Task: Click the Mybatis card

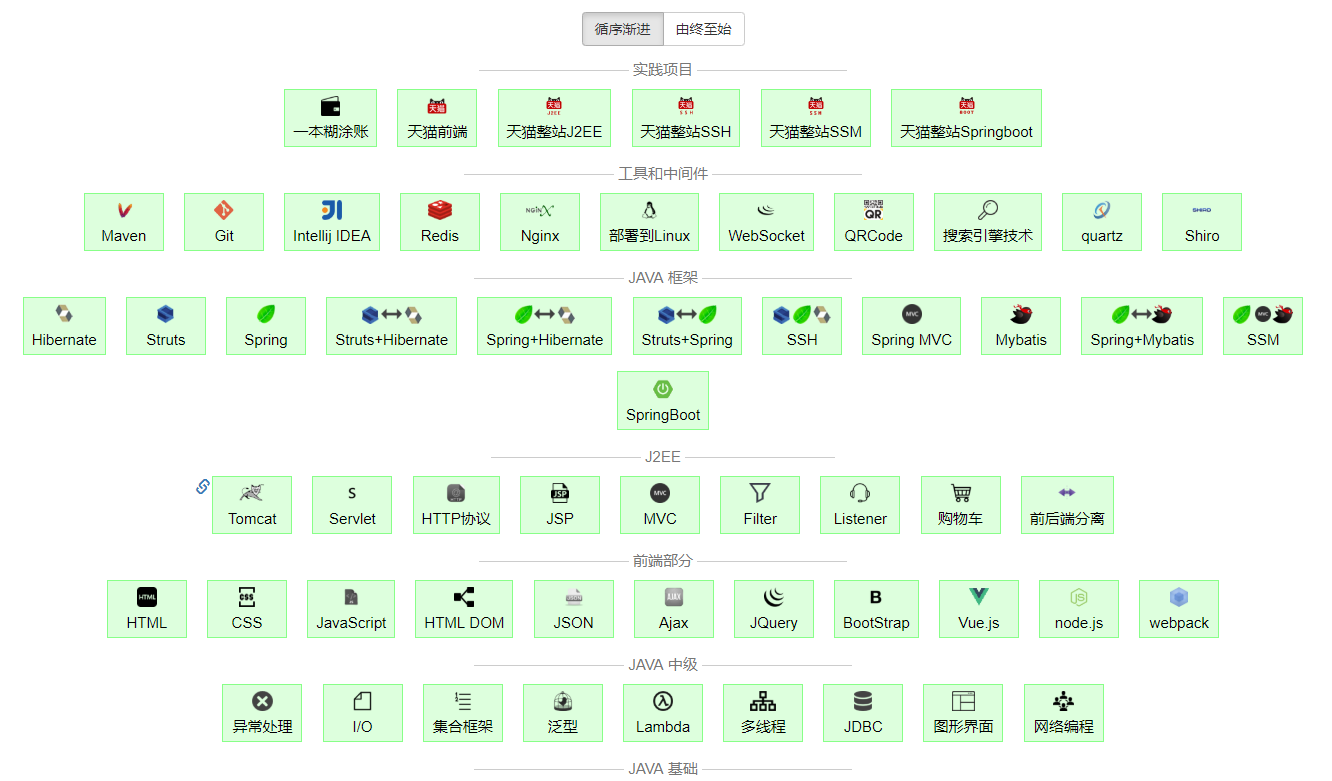Action: point(1021,326)
